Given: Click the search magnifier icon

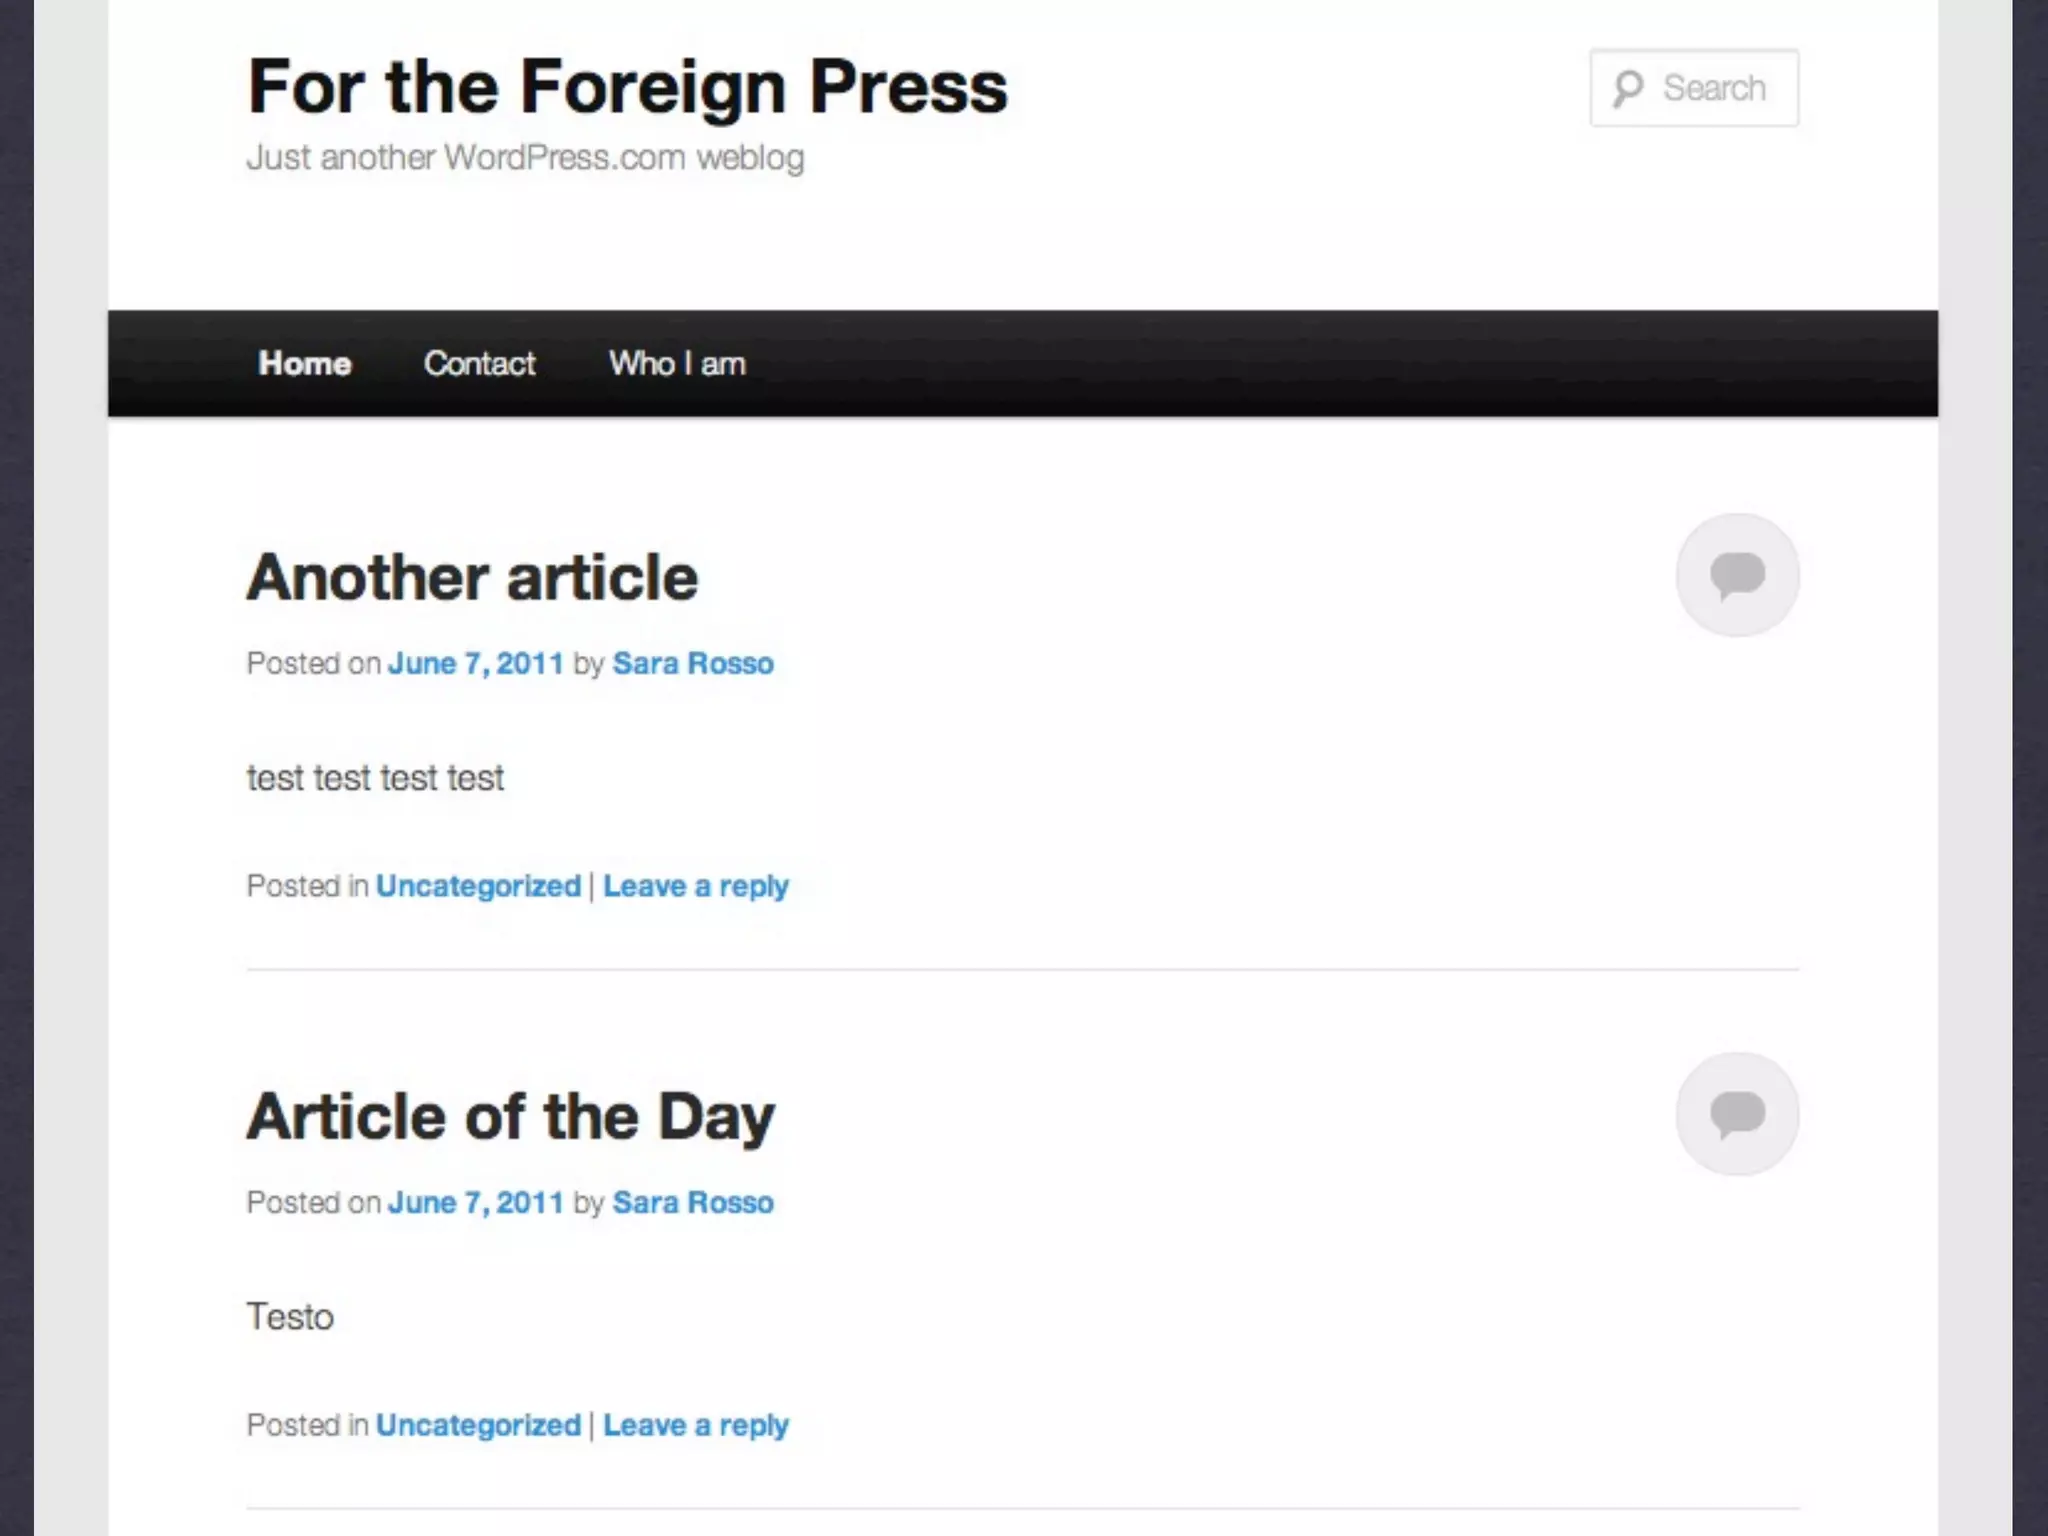Looking at the screenshot, I should tap(1627, 88).
